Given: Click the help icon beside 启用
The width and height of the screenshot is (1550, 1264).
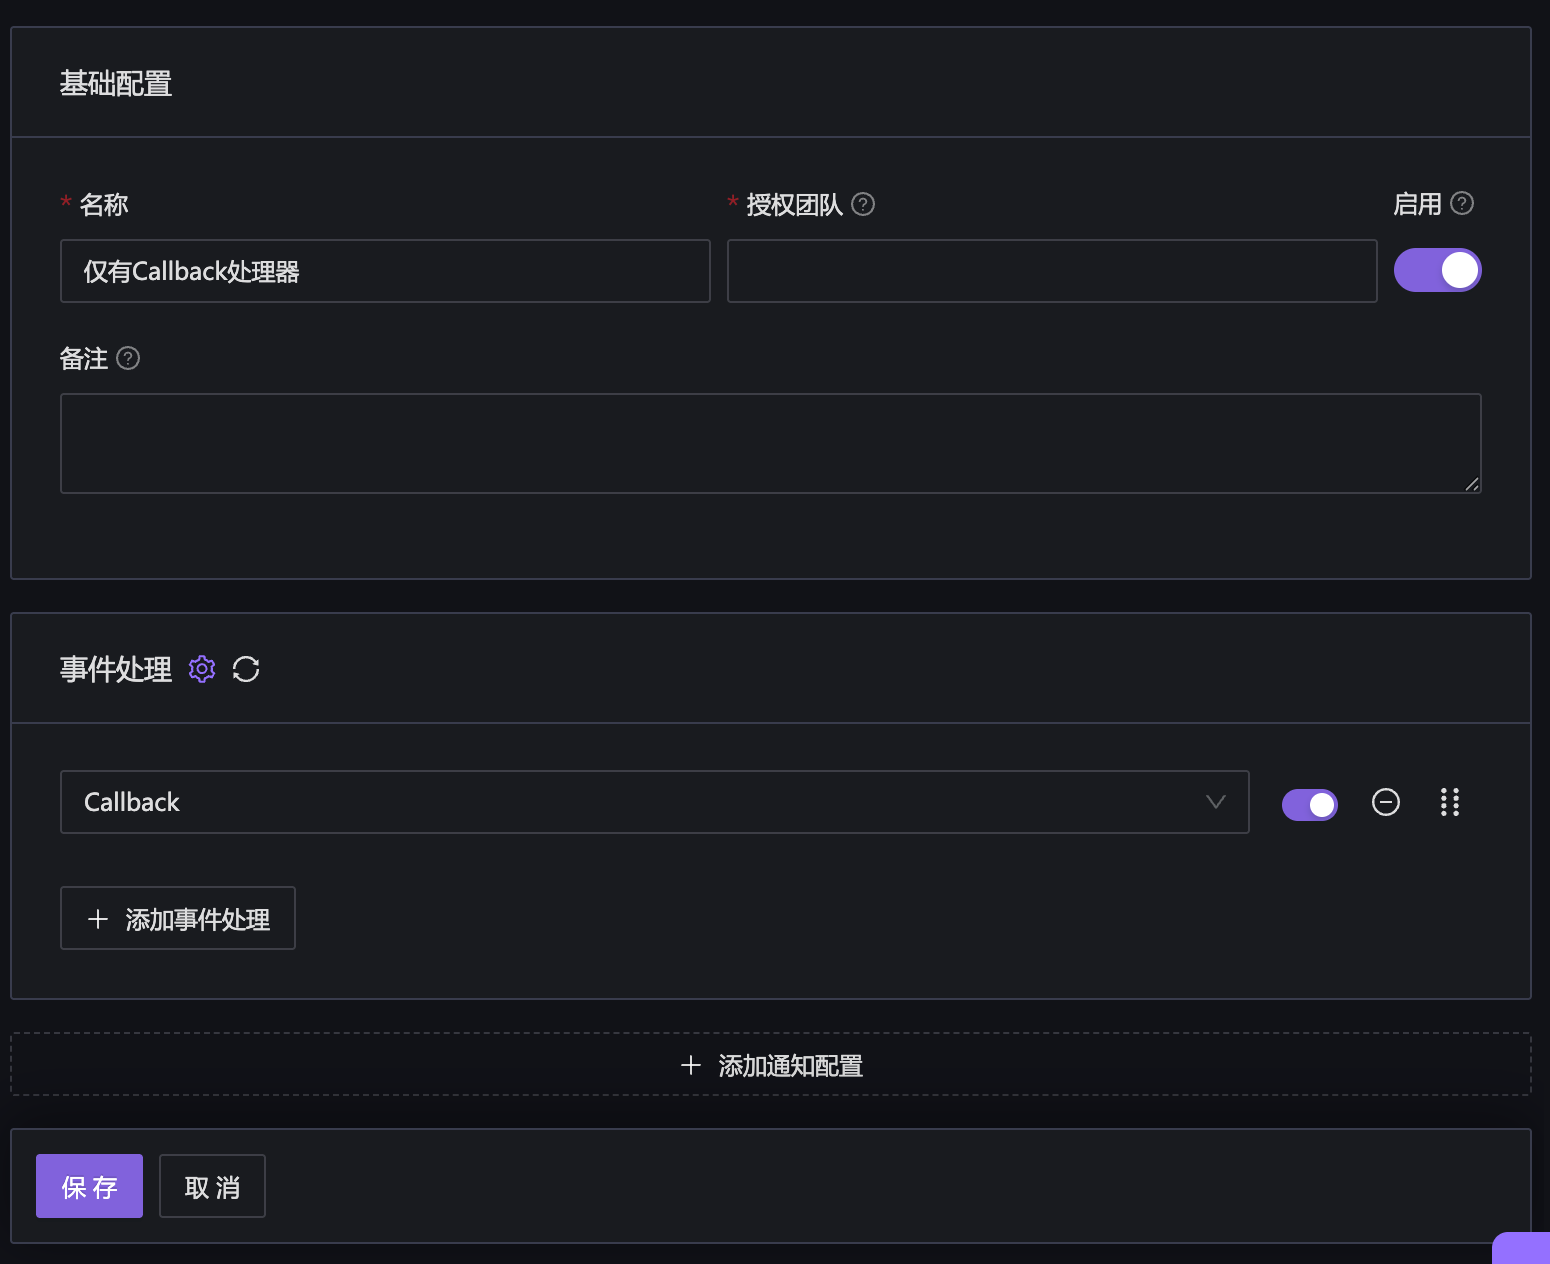Looking at the screenshot, I should [x=1463, y=203].
